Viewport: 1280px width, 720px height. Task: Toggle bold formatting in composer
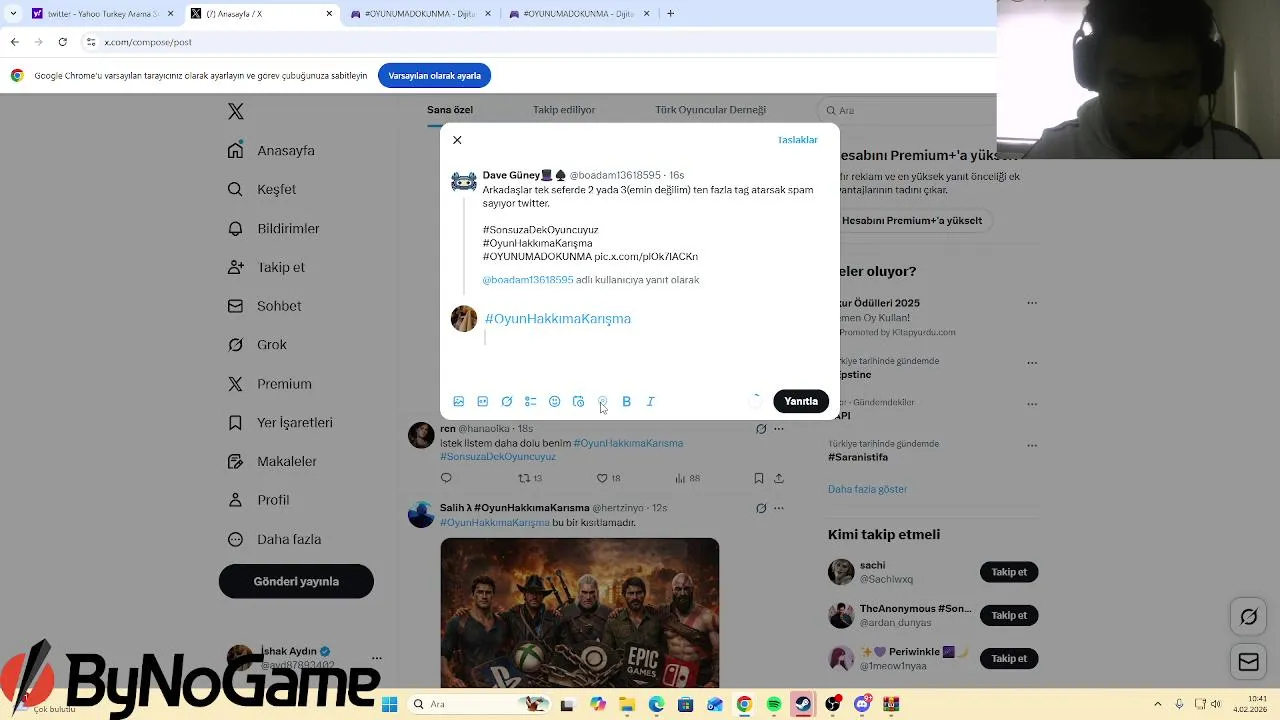point(627,401)
